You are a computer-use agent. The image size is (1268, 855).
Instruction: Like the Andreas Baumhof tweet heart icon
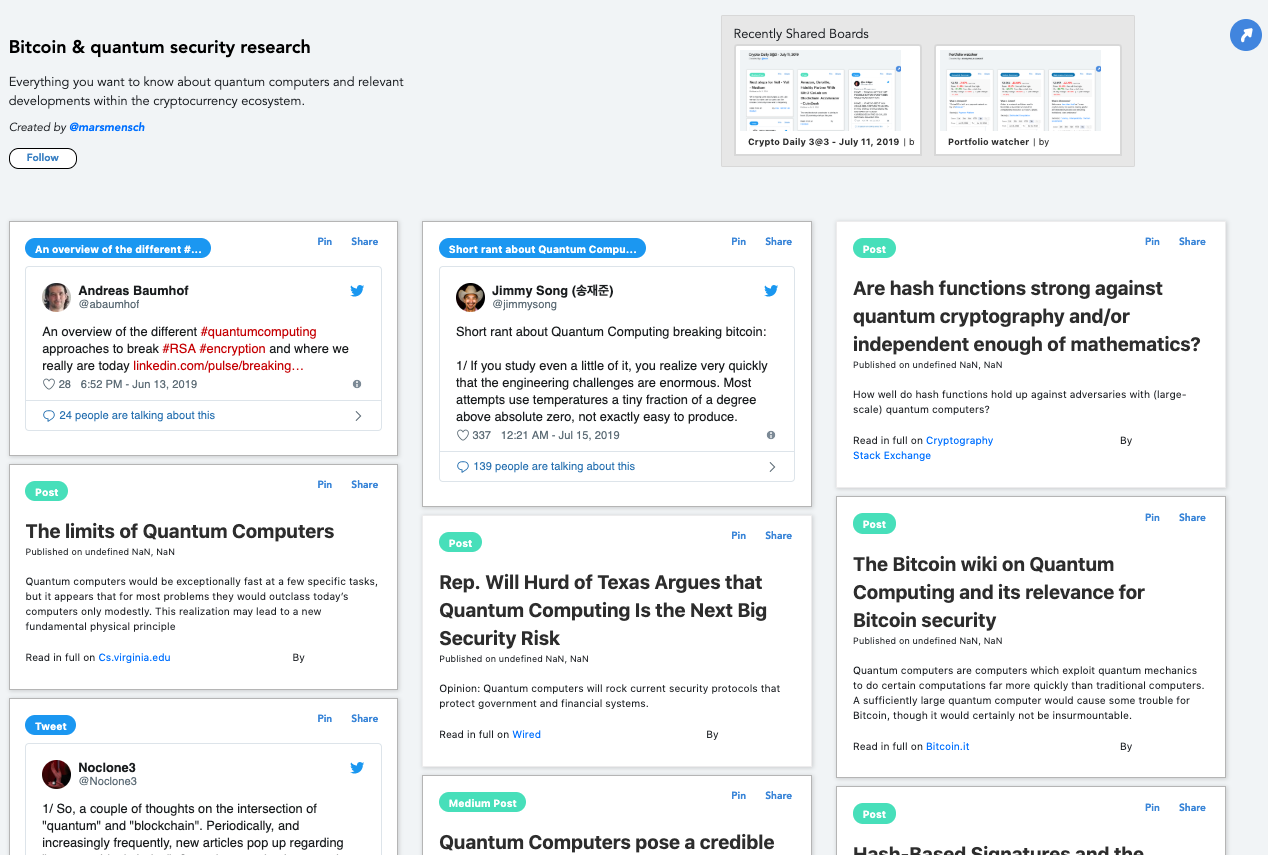(49, 385)
